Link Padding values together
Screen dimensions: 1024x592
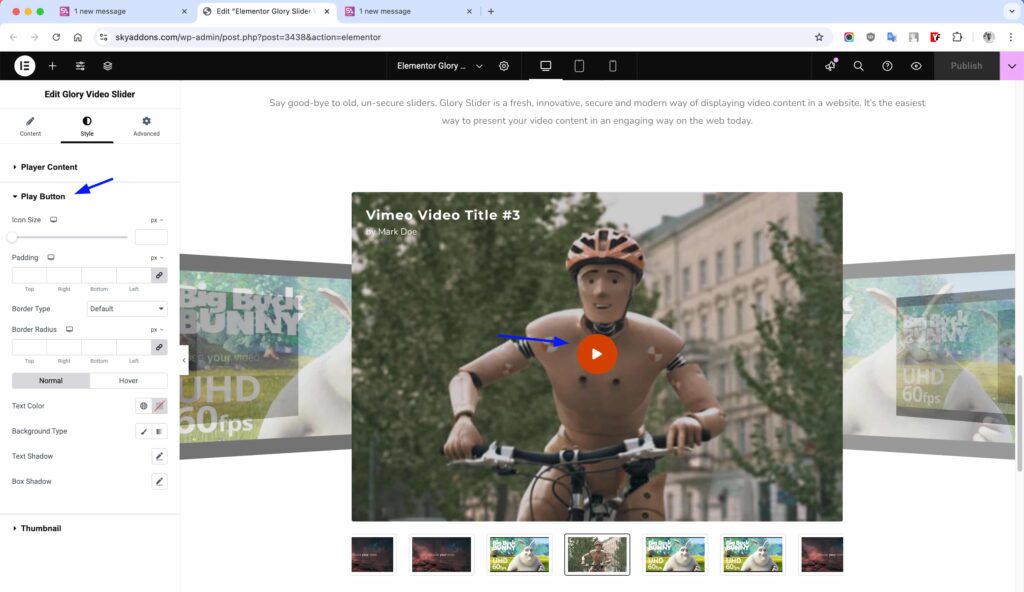(x=159, y=275)
